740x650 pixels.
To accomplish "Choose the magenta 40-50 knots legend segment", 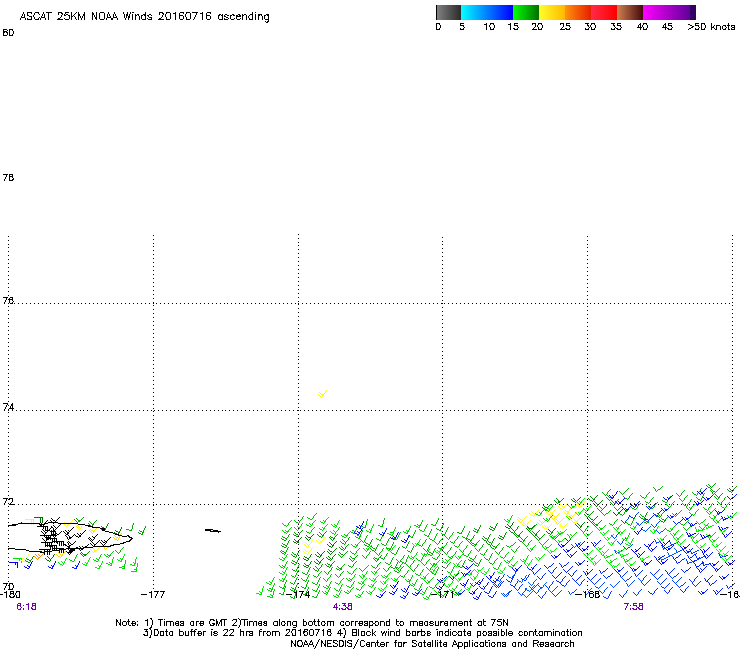I will click(669, 12).
